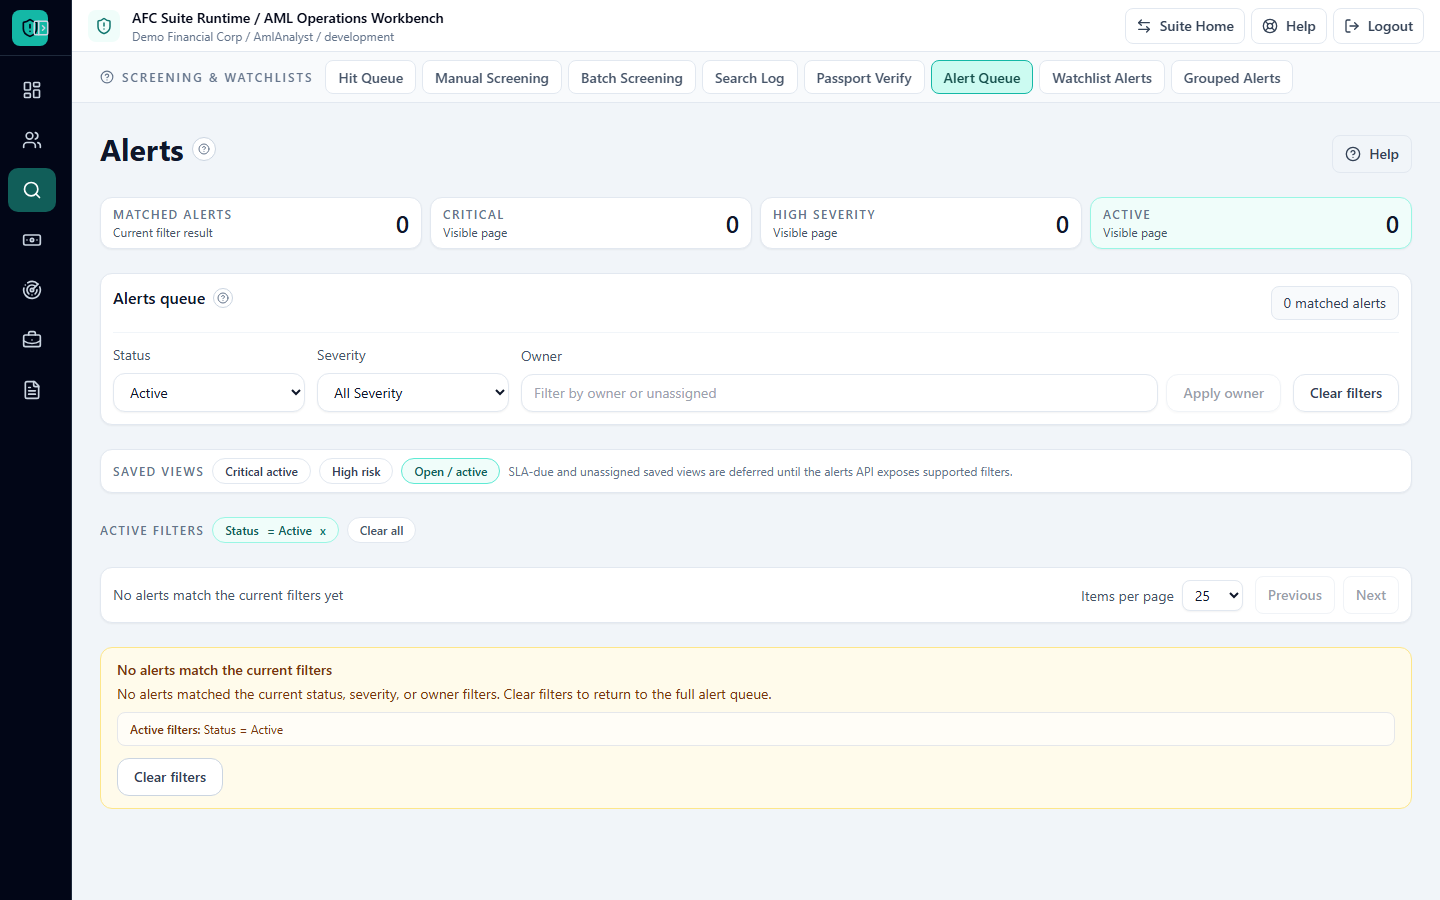Viewport: 1440px width, 900px height.
Task: Switch to the Manual Screening tab
Action: pyautogui.click(x=491, y=78)
